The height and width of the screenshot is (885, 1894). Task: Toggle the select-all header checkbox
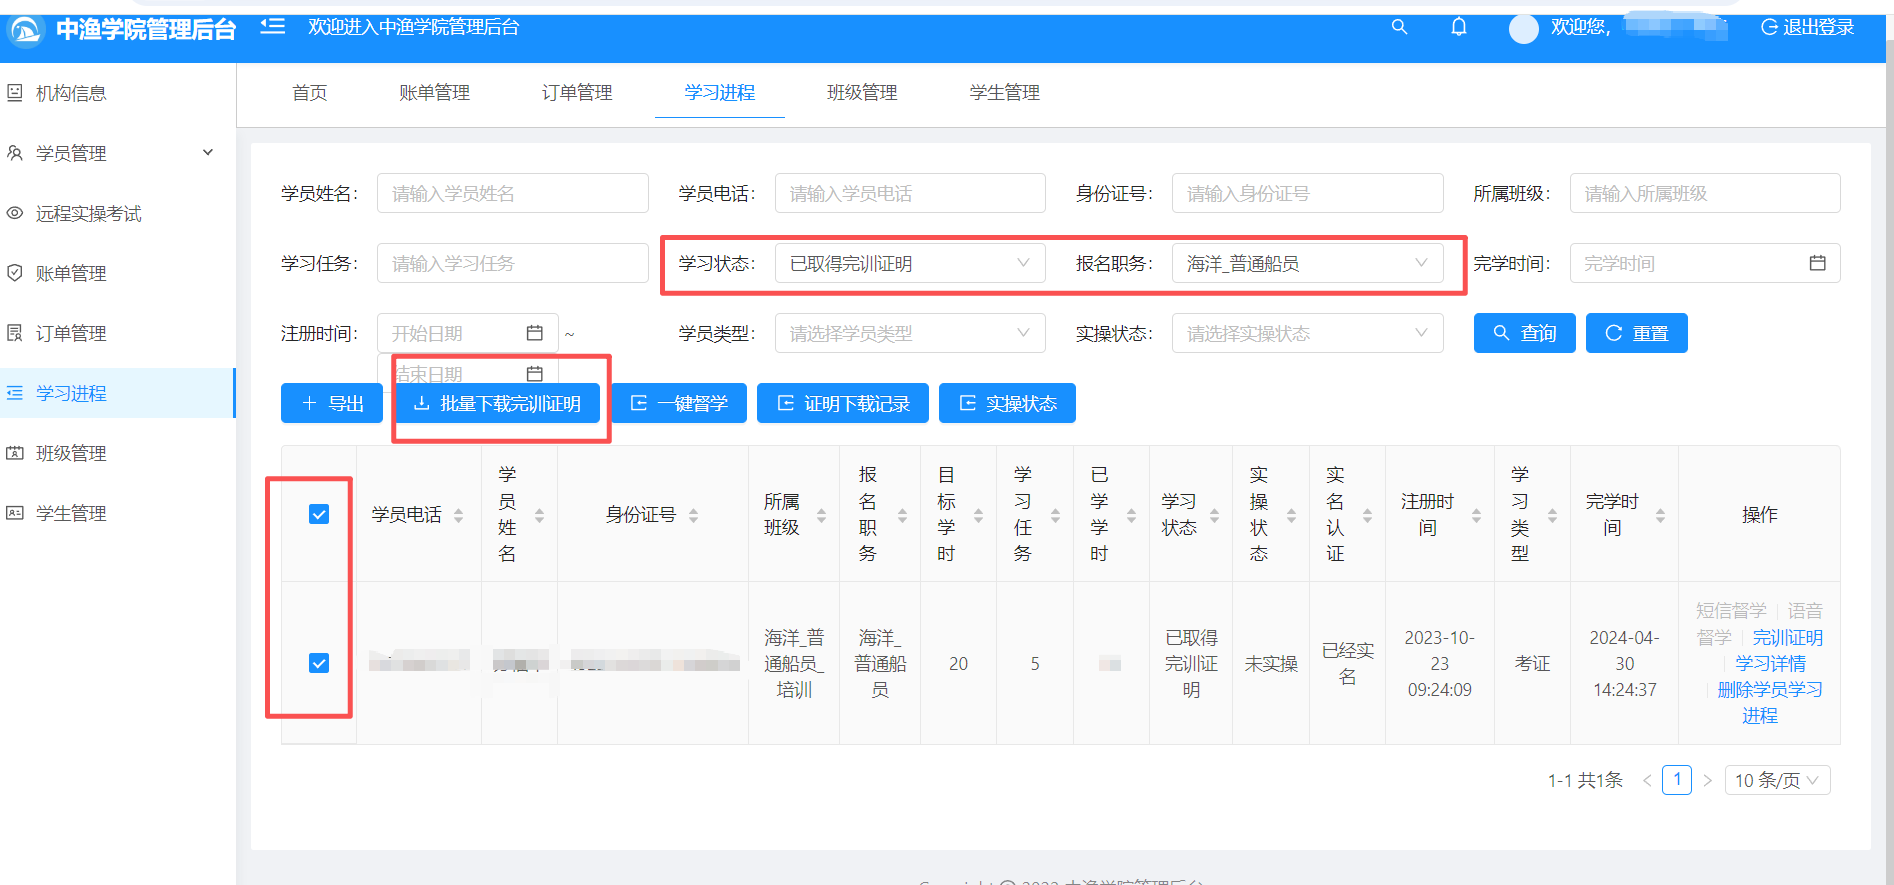point(319,514)
